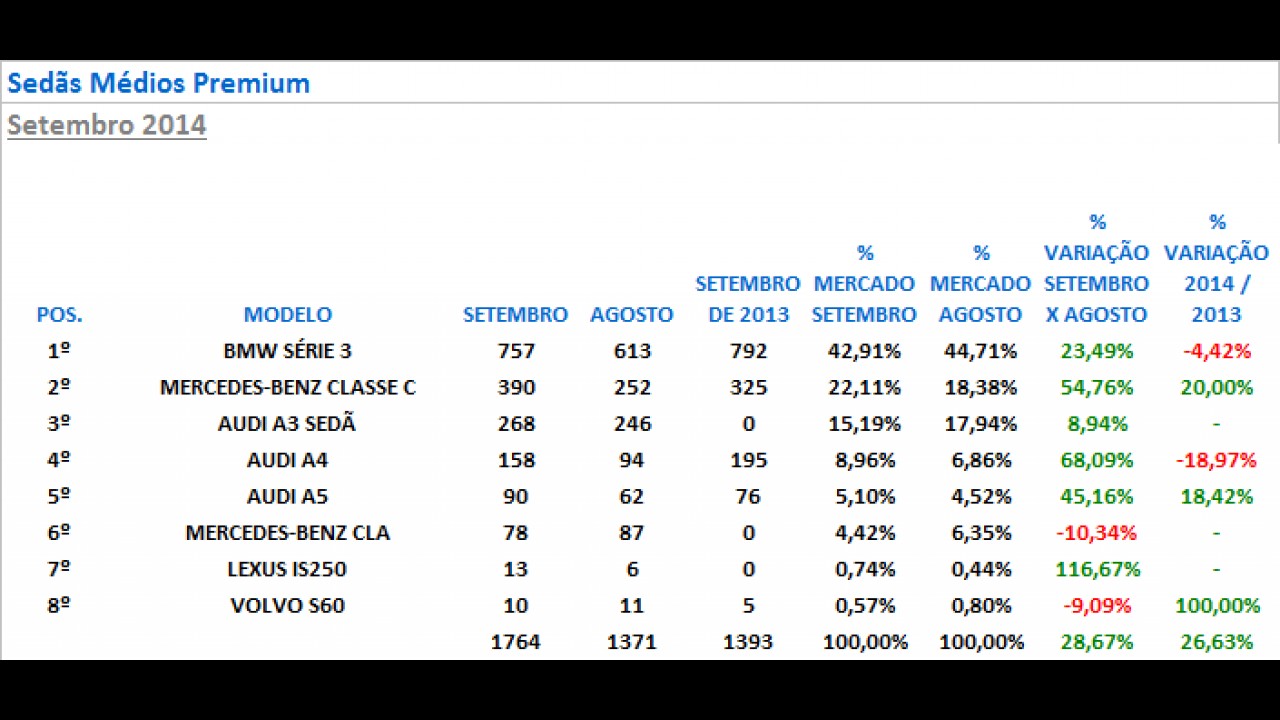Select Classe C August value '252'

(632, 387)
